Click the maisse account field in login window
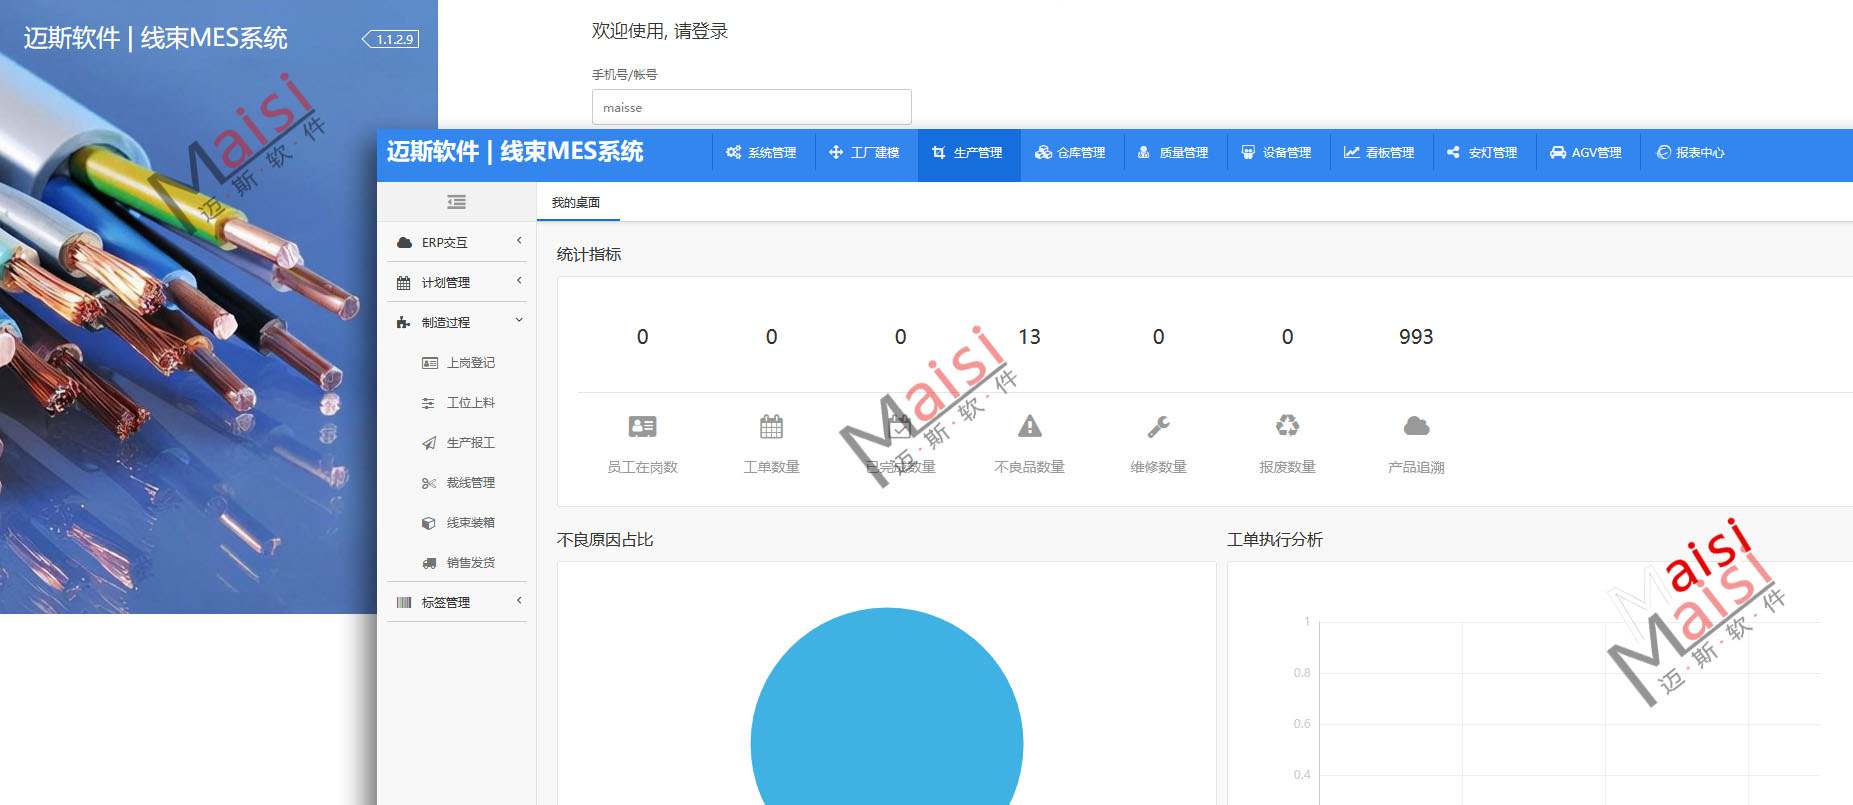Screen dimensions: 1853x805 pyautogui.click(x=751, y=107)
